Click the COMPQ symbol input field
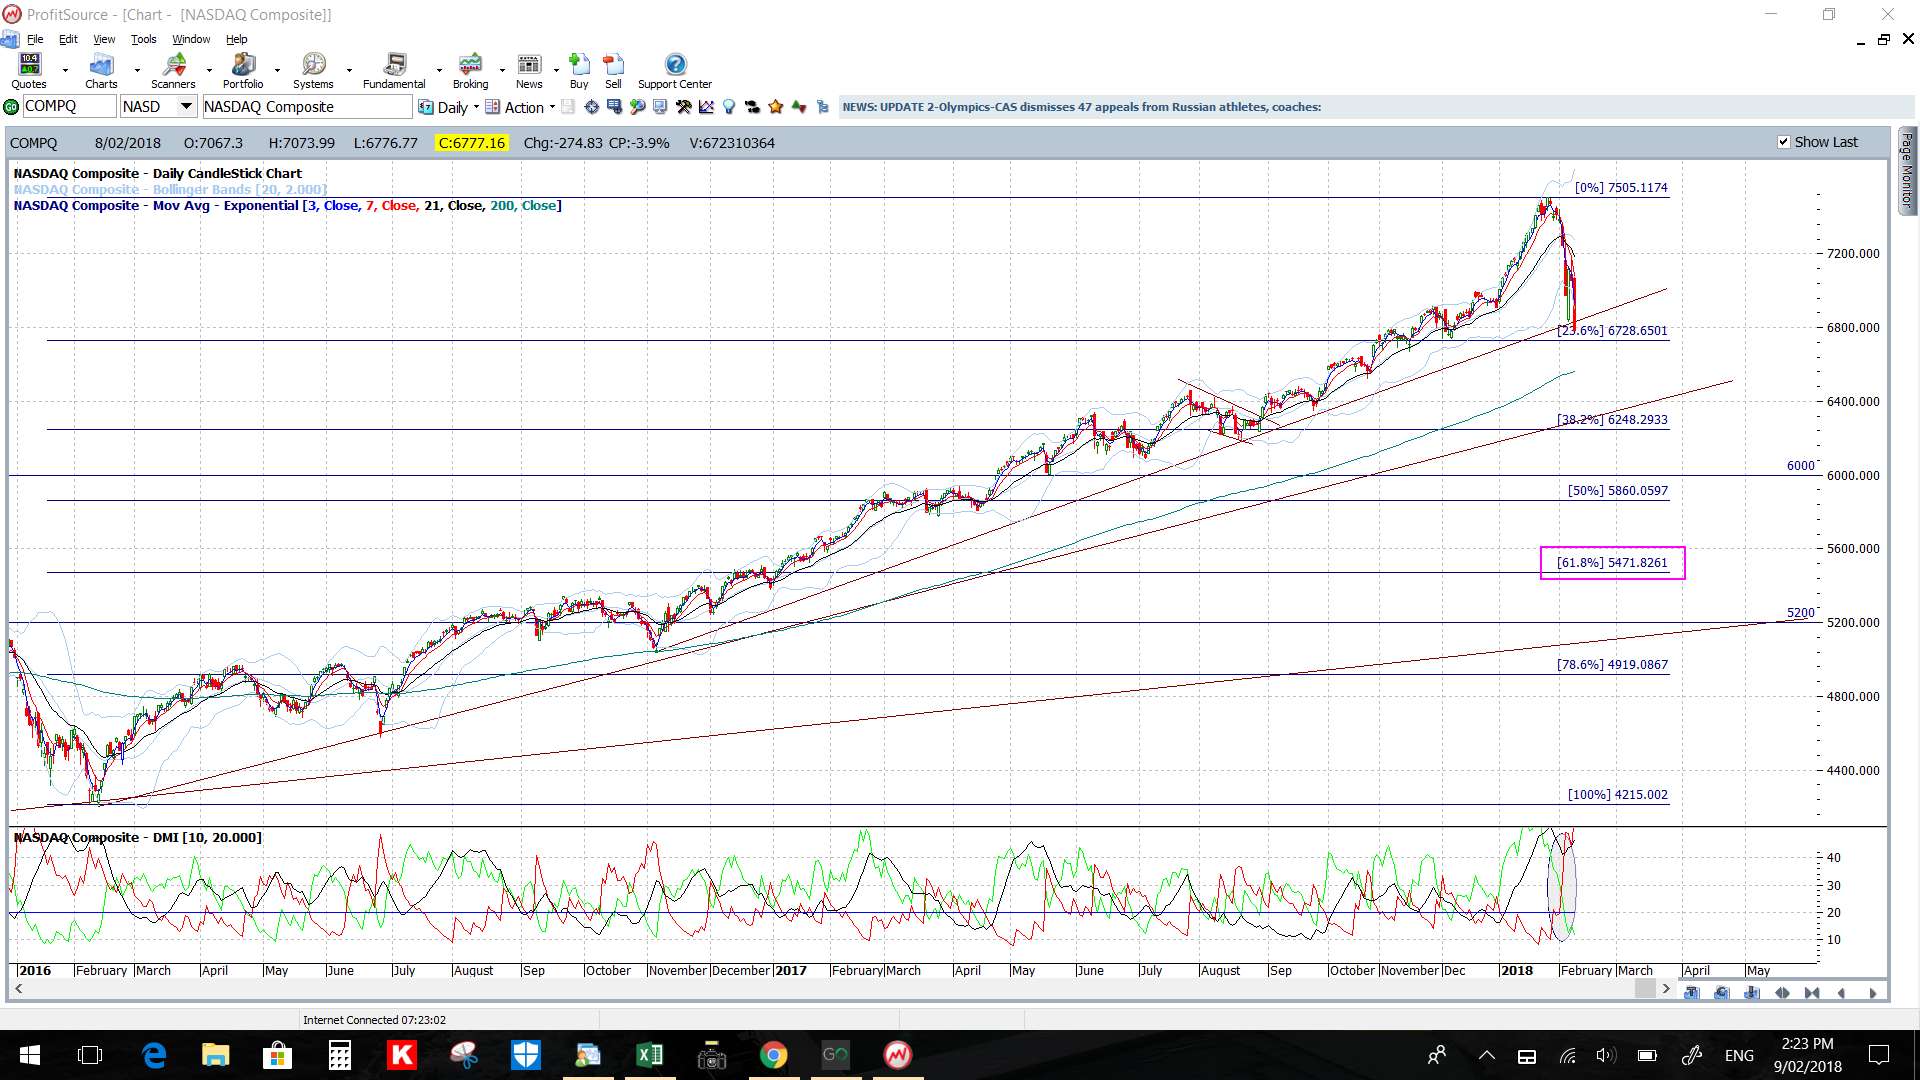This screenshot has height=1080, width=1920. [68, 107]
